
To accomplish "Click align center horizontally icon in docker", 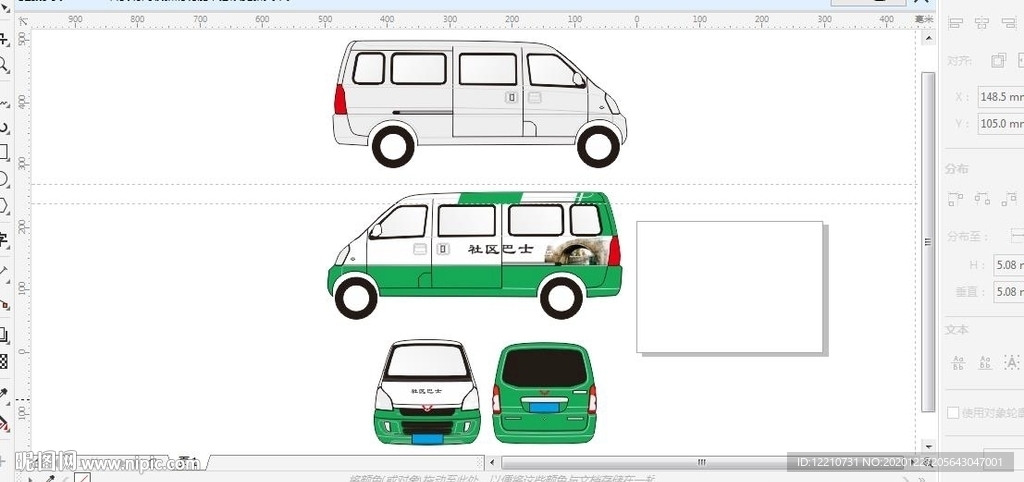I will 982,24.
